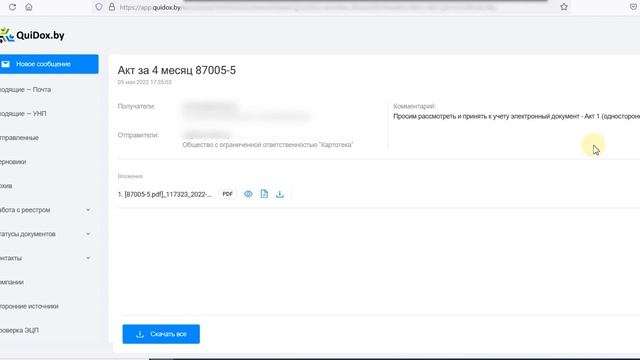Open the Входящие – УНП folder
640x360 pixels.
pyautogui.click(x=23, y=113)
